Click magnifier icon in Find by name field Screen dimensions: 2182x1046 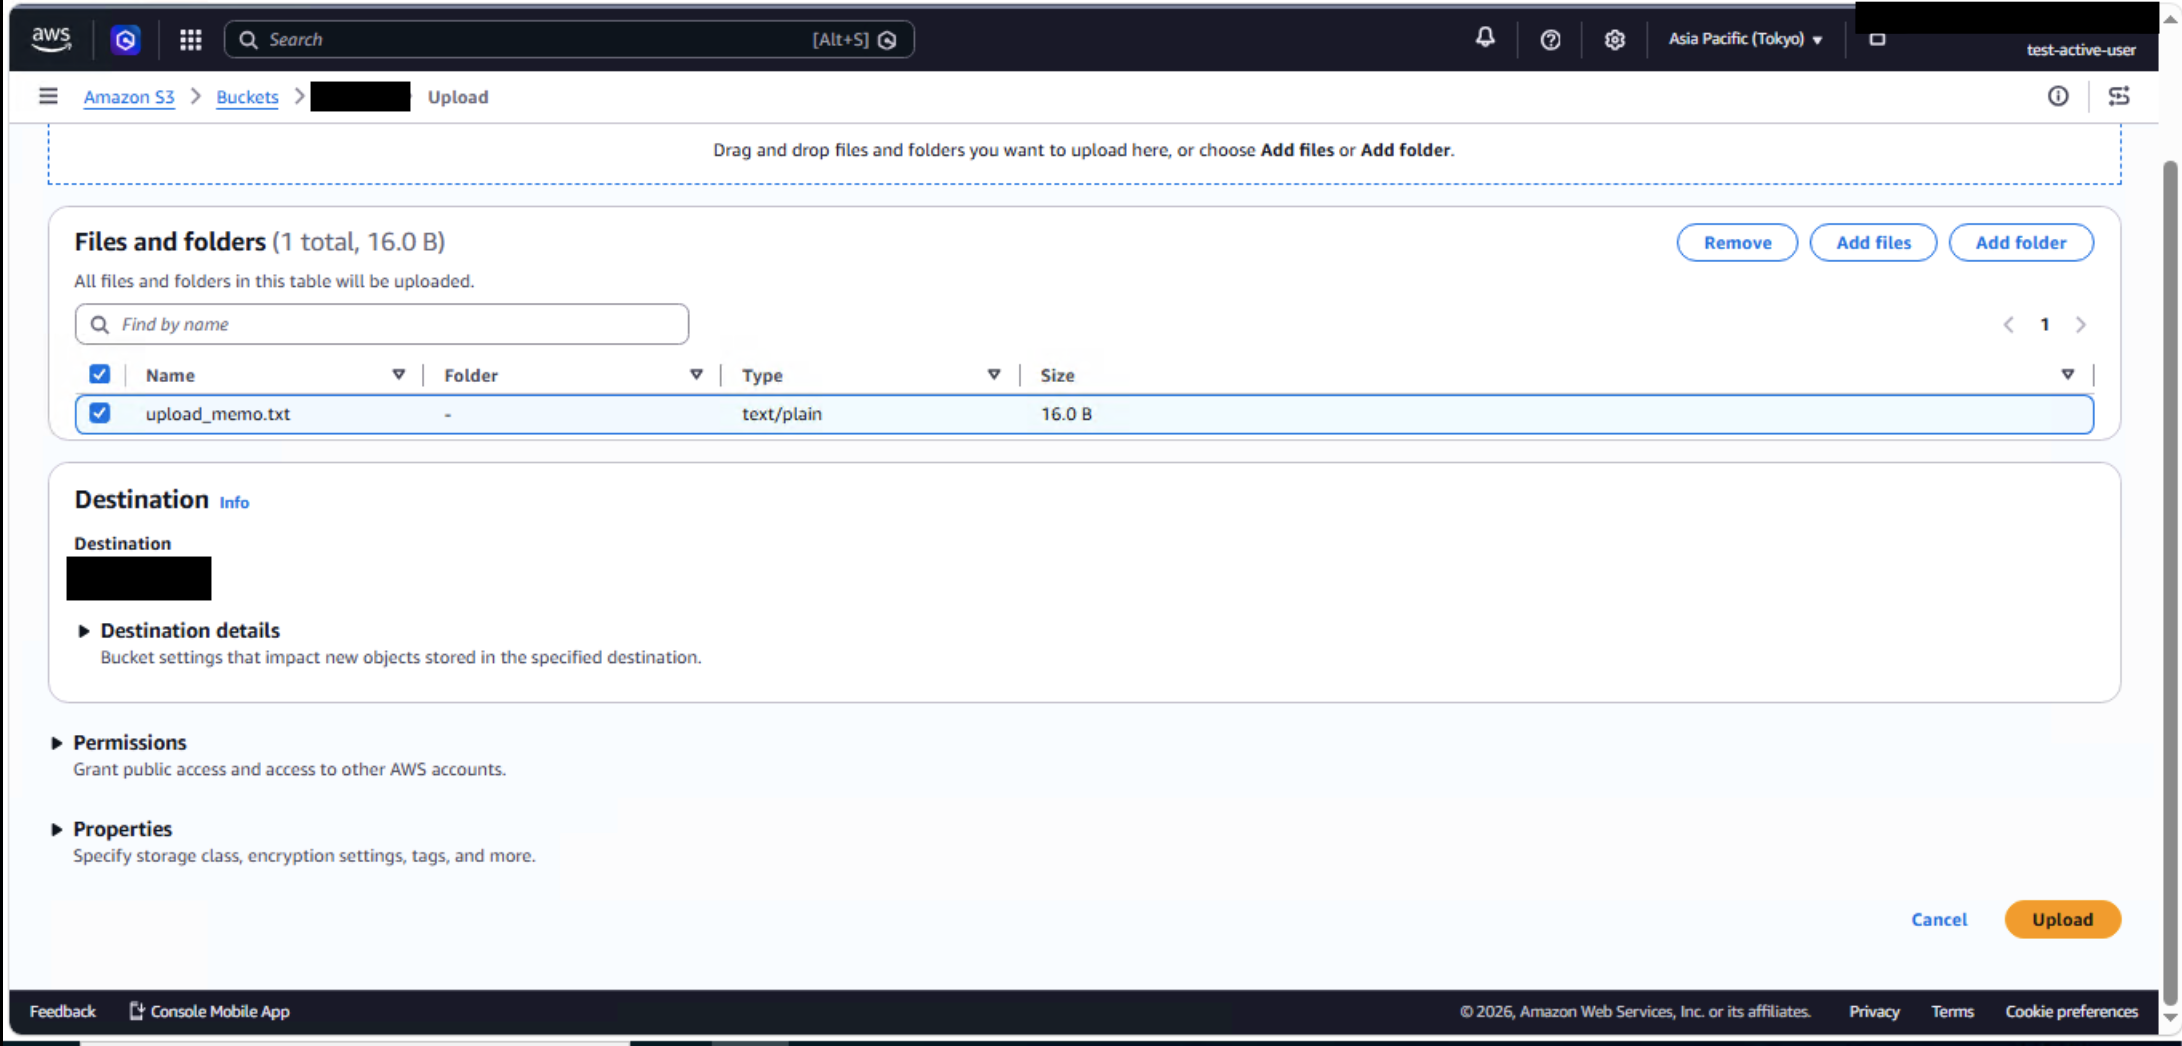coord(100,324)
